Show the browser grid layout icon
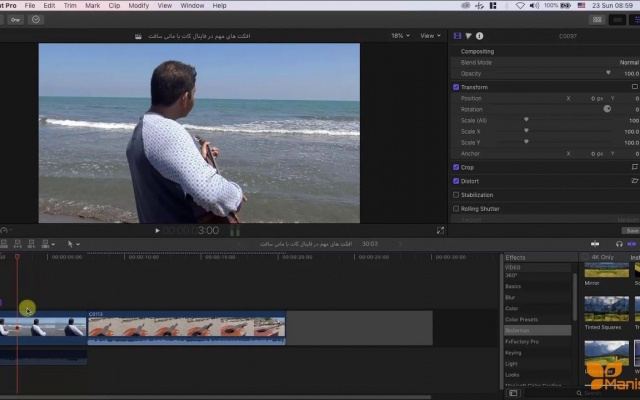640x400 pixels. 597,20
